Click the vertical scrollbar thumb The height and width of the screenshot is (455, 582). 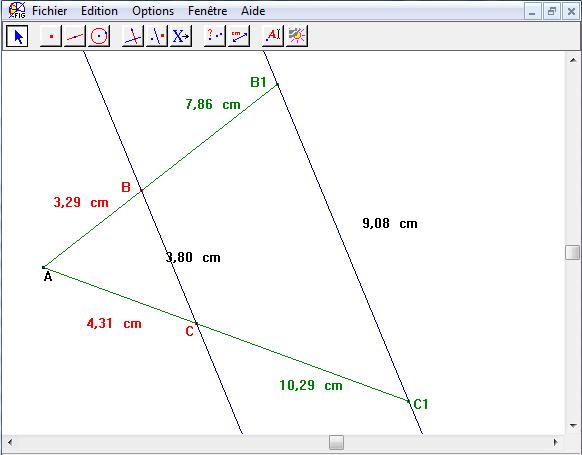coord(572,253)
